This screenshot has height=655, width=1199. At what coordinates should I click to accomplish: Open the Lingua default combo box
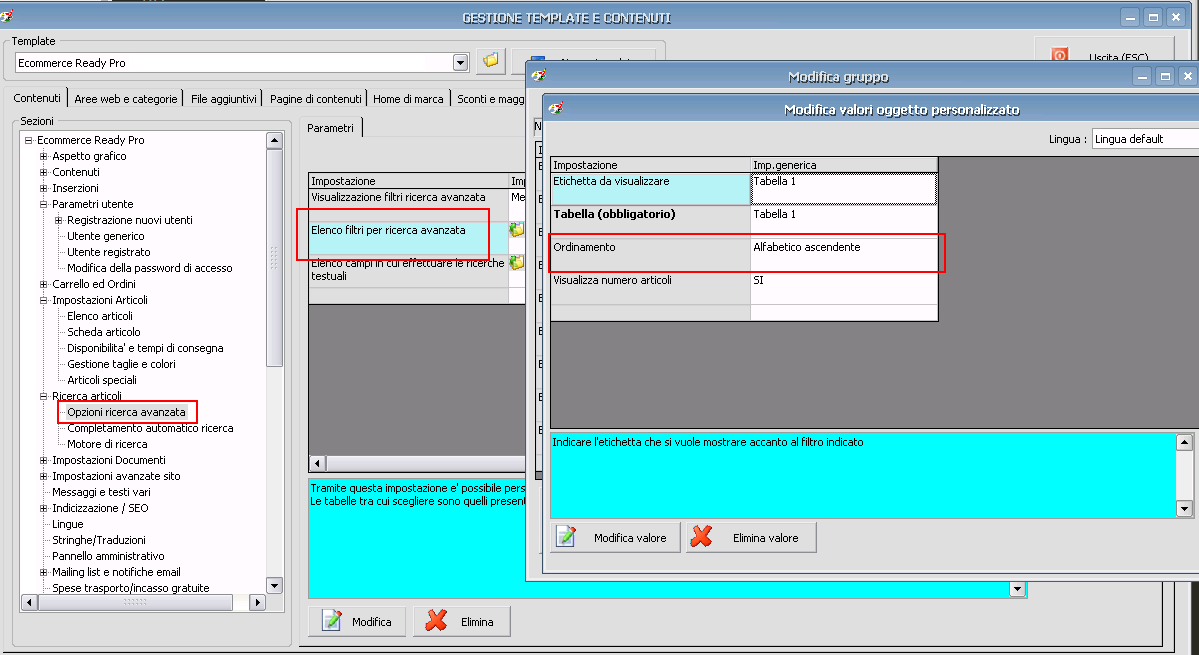1145,138
